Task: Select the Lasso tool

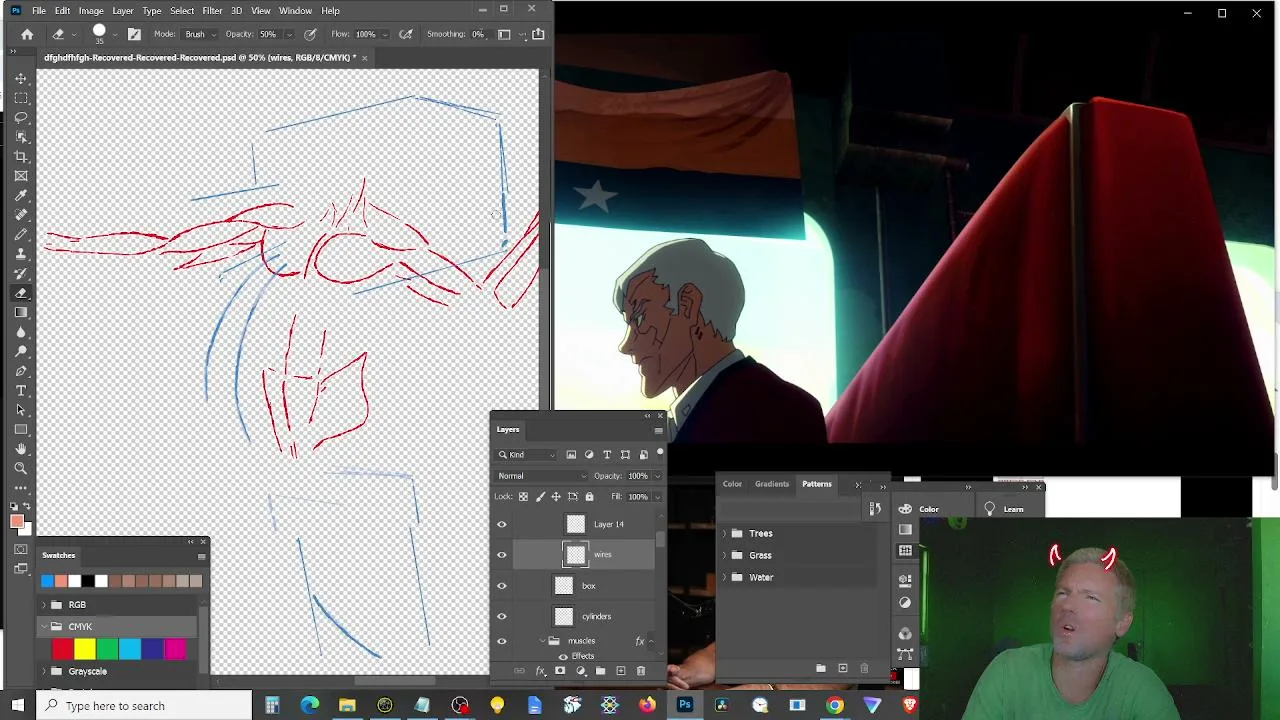Action: click(x=21, y=117)
